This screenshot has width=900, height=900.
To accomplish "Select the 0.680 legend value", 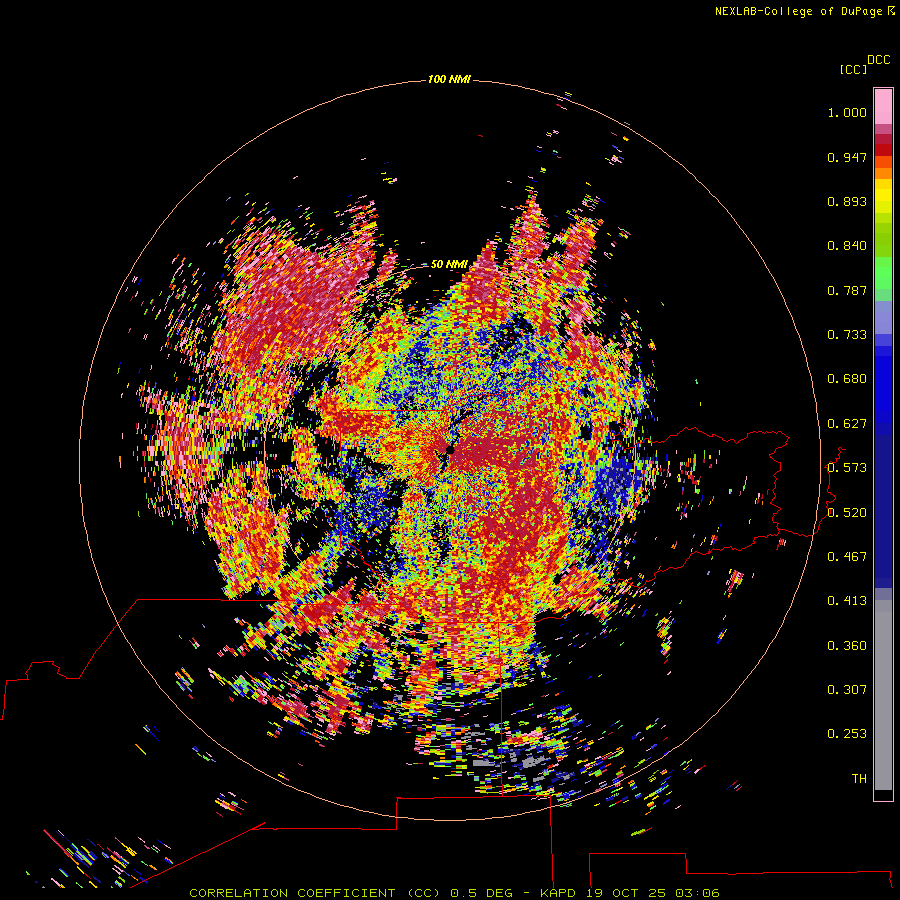I will tap(847, 379).
